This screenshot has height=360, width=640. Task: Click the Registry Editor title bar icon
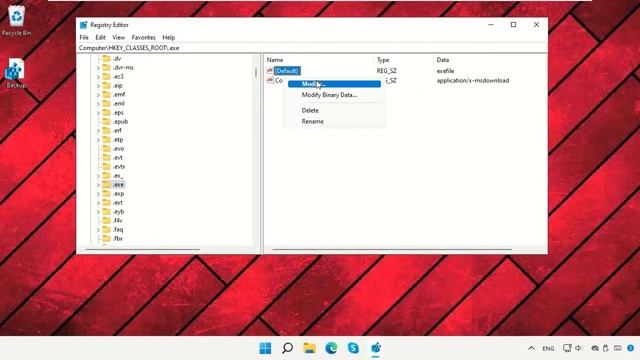[x=84, y=25]
